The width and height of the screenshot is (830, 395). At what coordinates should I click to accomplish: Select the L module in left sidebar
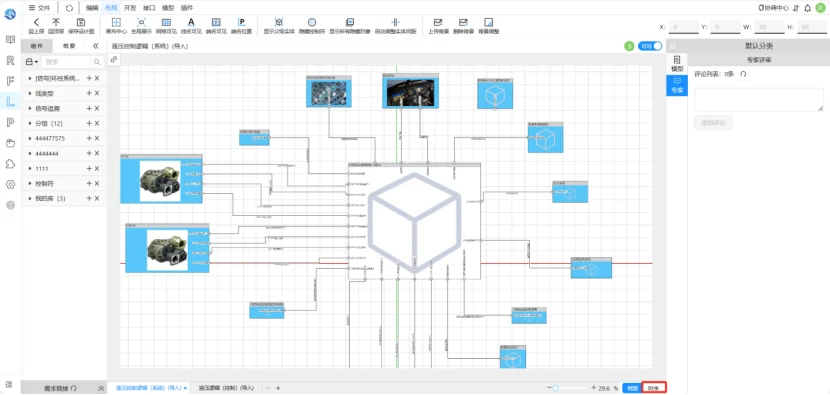point(10,101)
